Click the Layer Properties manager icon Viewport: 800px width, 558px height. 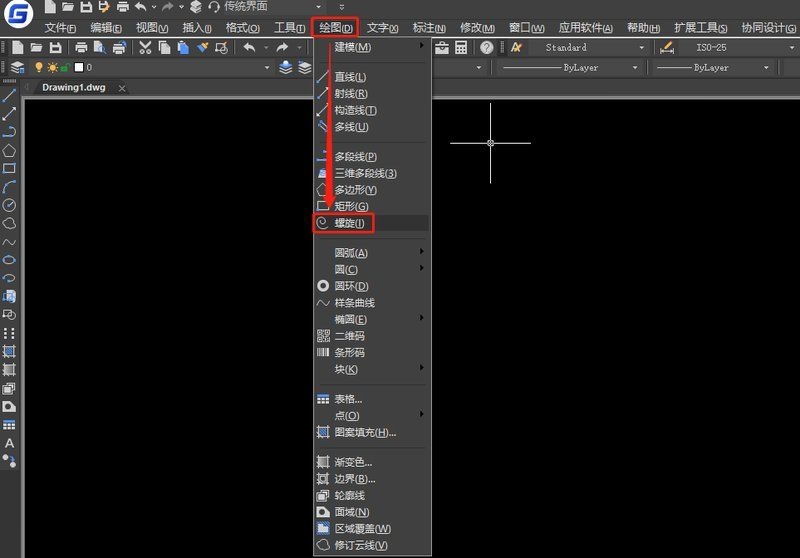pos(17,67)
